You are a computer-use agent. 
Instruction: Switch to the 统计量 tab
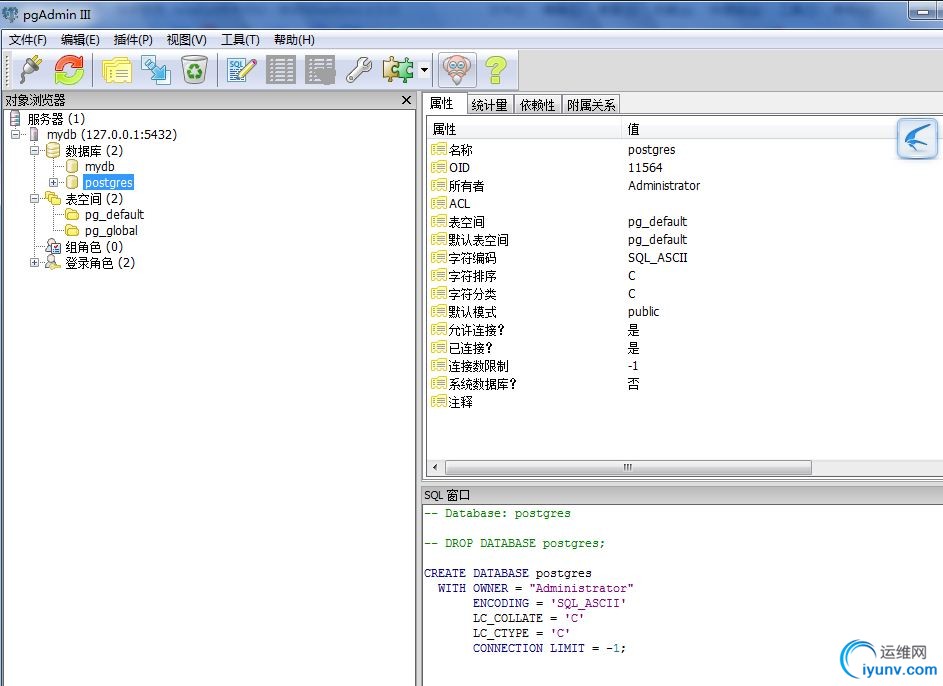point(489,105)
